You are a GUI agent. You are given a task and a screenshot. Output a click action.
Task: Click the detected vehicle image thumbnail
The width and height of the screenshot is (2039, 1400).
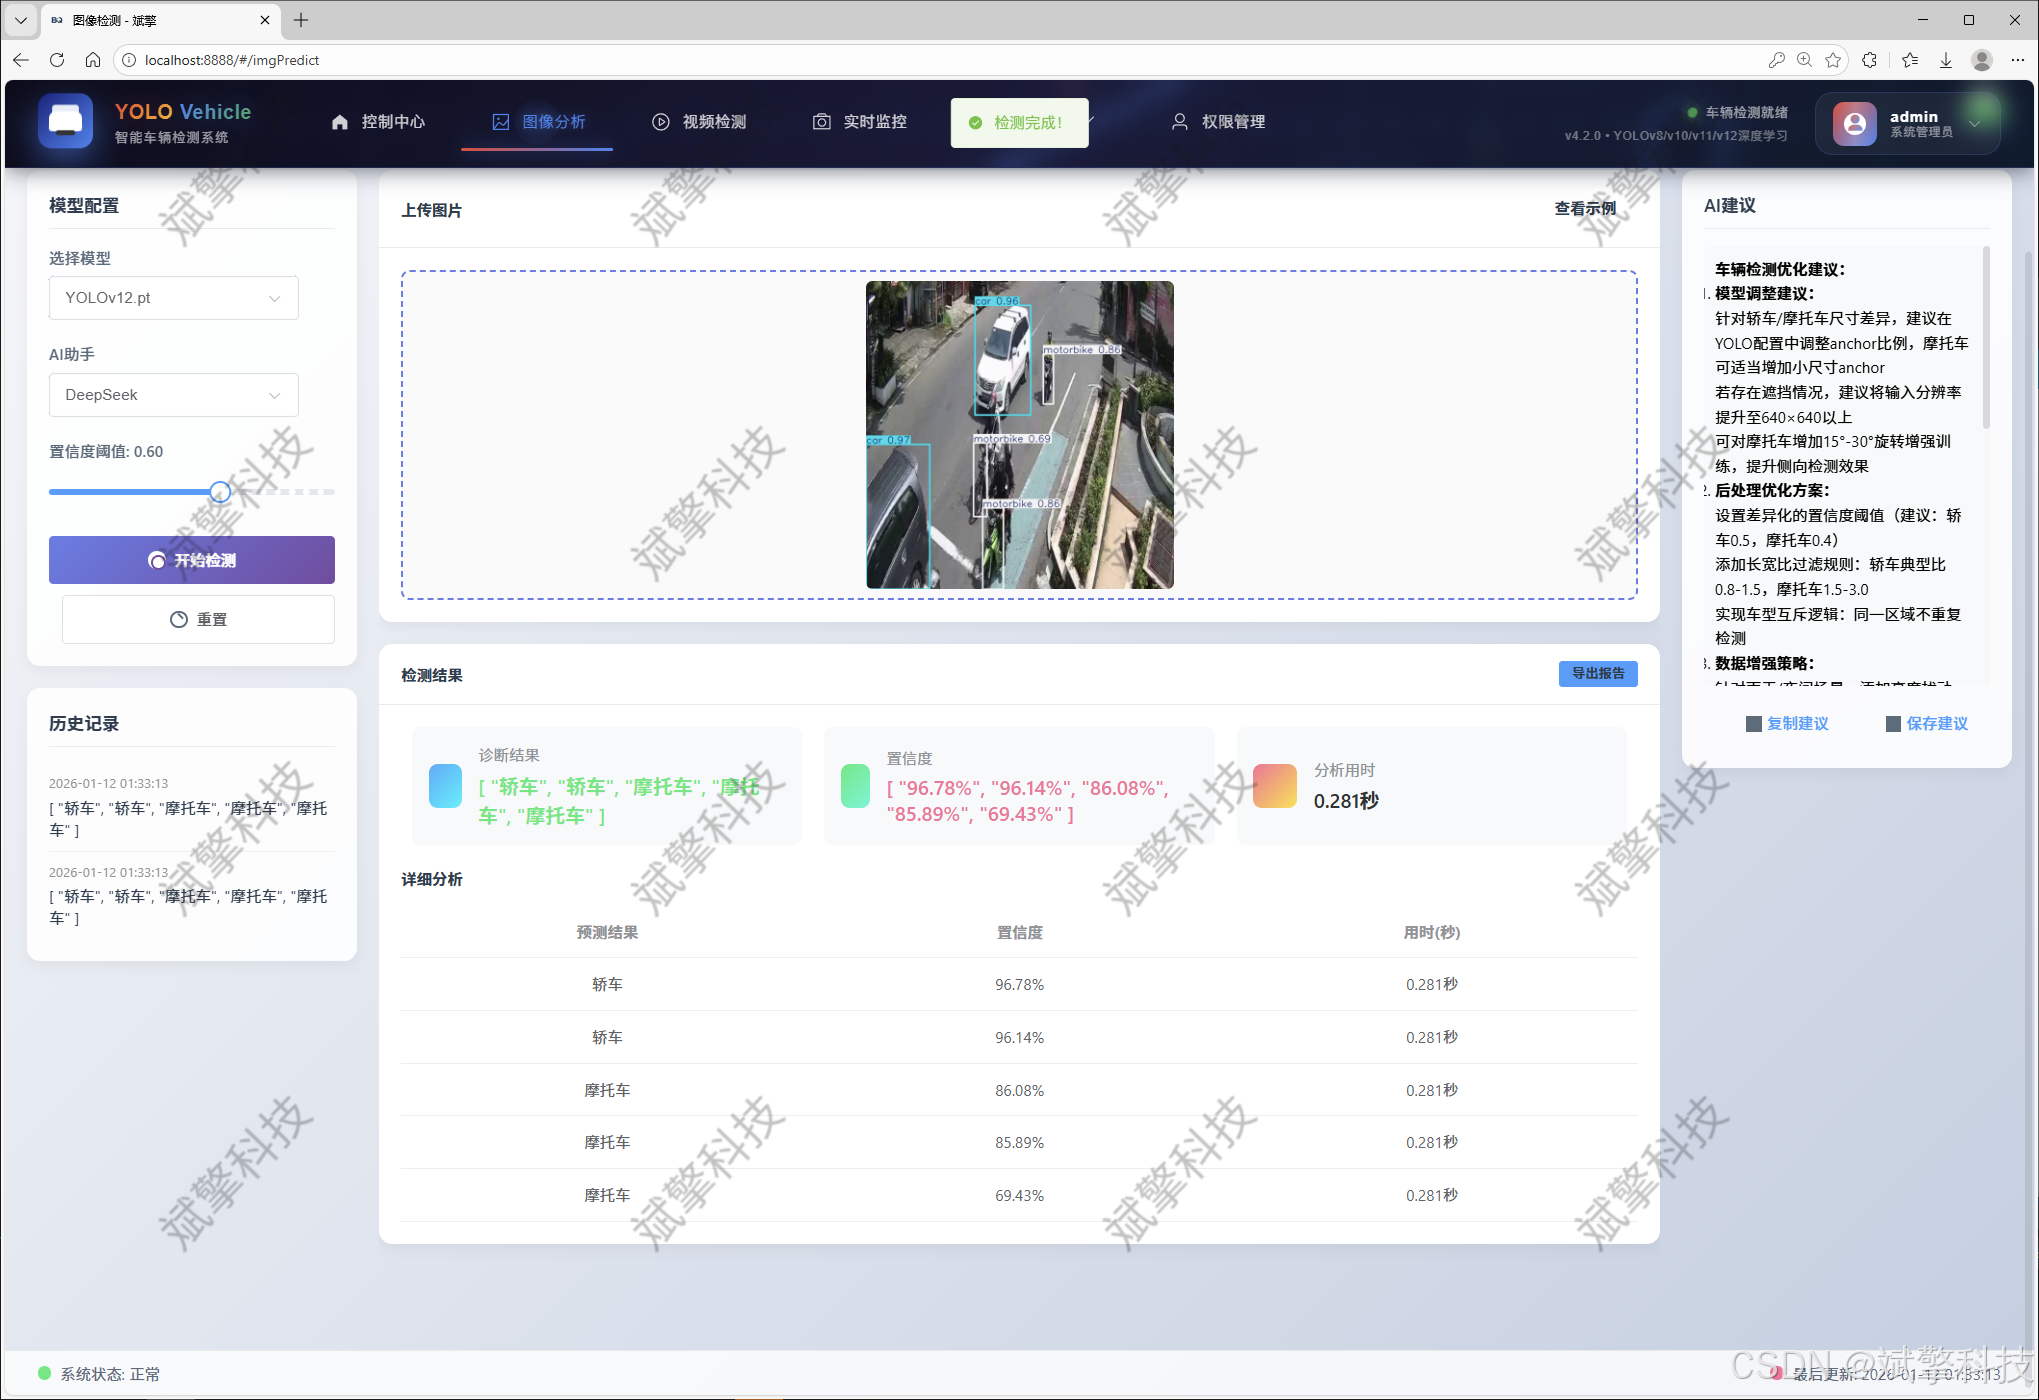pyautogui.click(x=1019, y=435)
